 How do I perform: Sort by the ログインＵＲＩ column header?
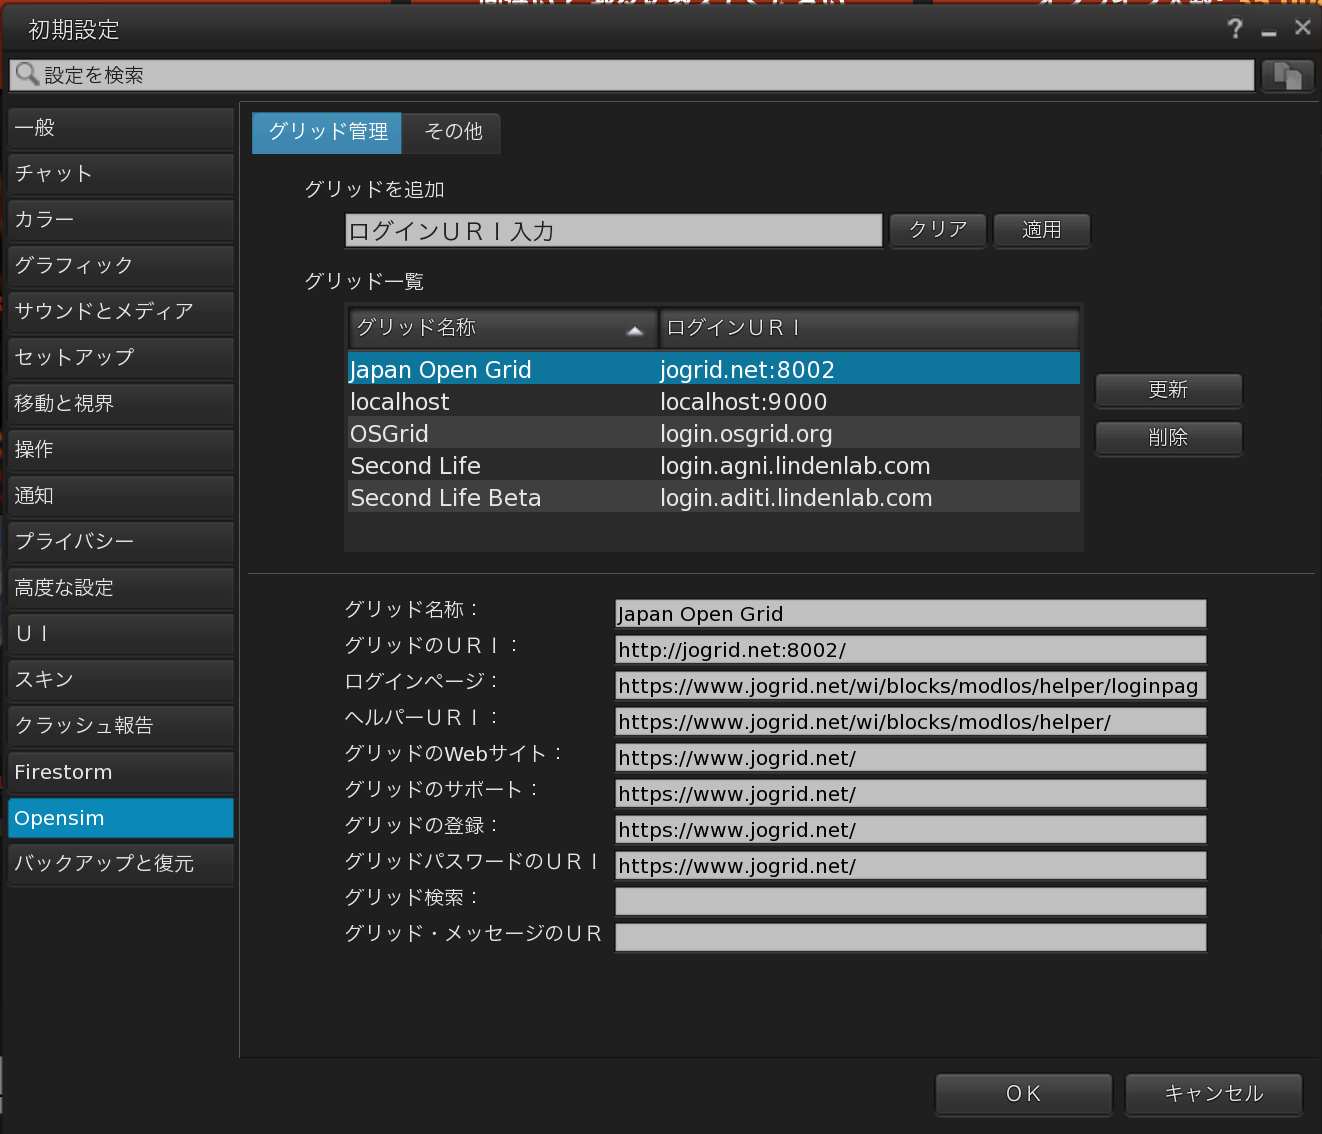pyautogui.click(x=869, y=328)
